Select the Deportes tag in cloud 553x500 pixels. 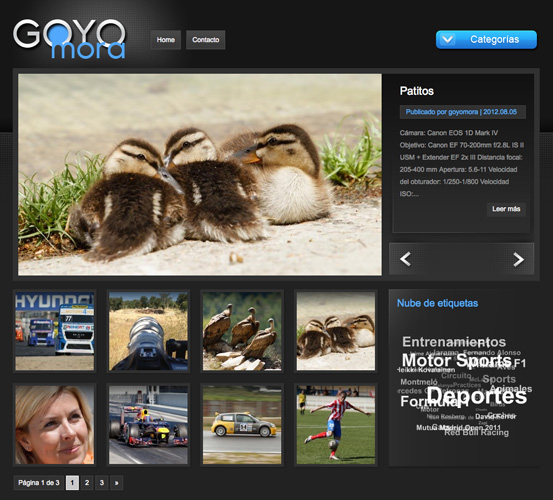(477, 396)
